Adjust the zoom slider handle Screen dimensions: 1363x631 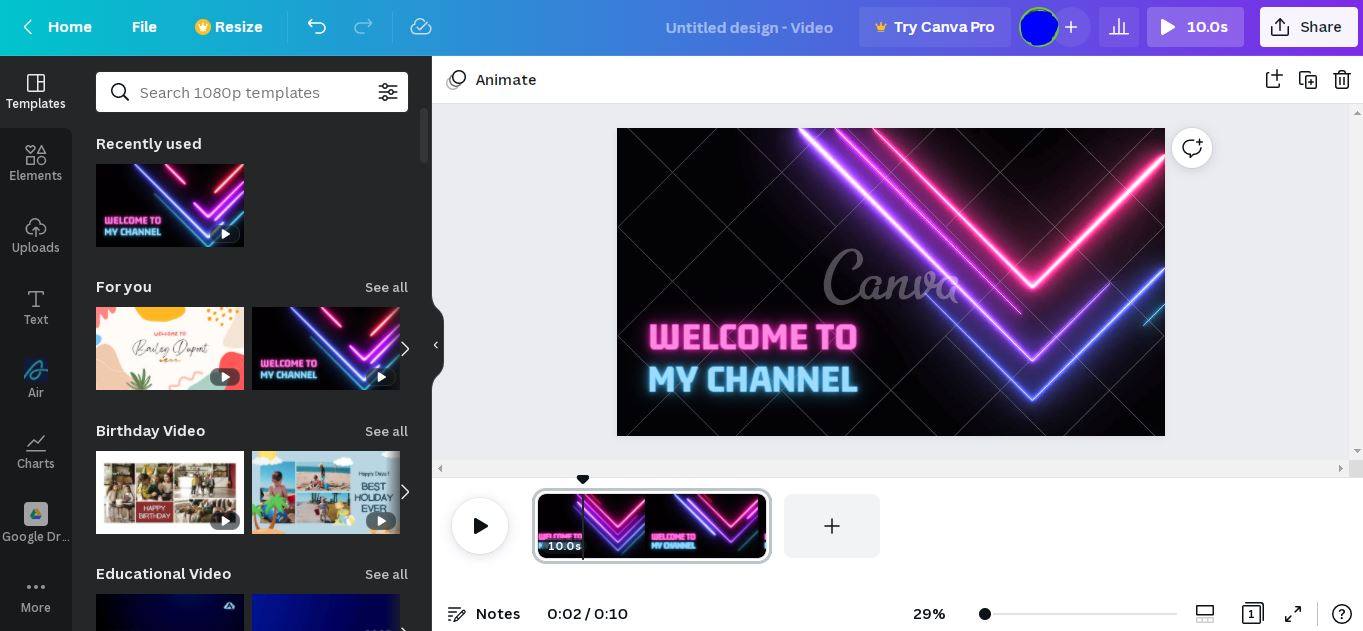click(985, 614)
